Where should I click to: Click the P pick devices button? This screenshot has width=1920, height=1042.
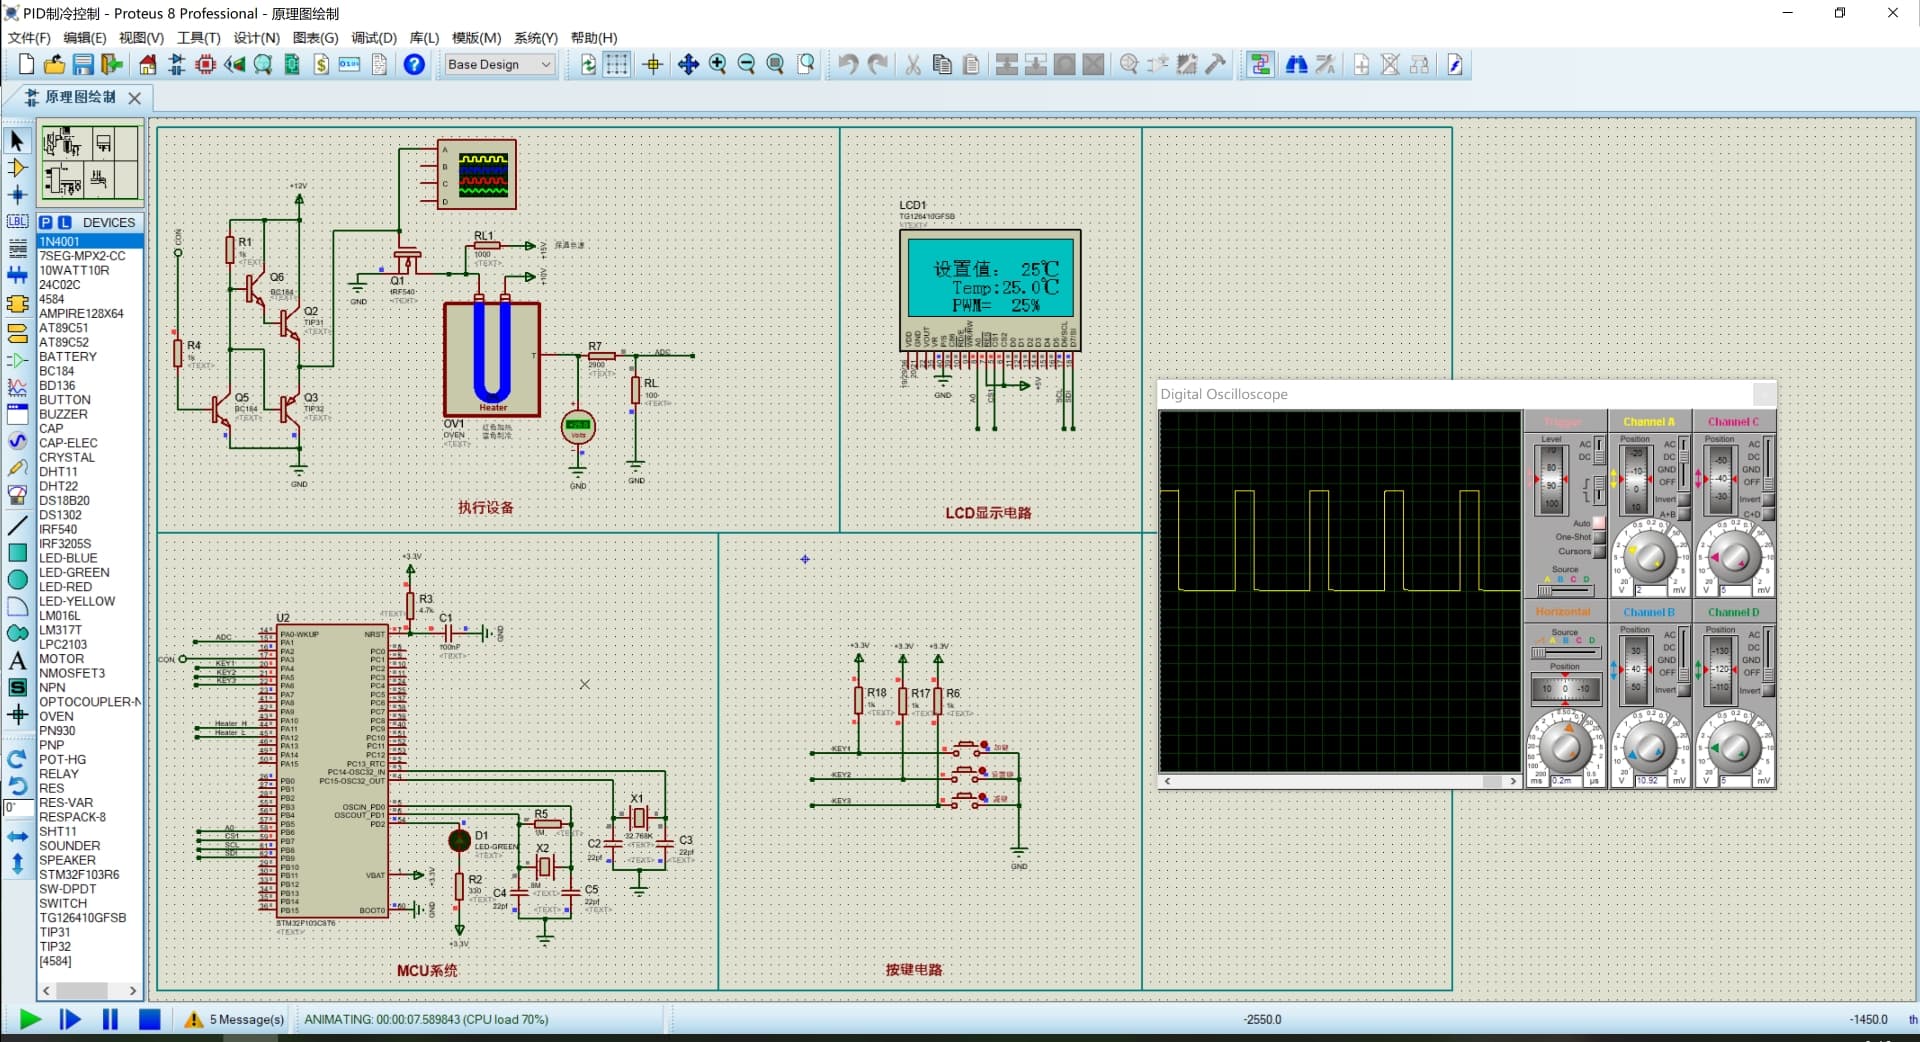coord(46,222)
